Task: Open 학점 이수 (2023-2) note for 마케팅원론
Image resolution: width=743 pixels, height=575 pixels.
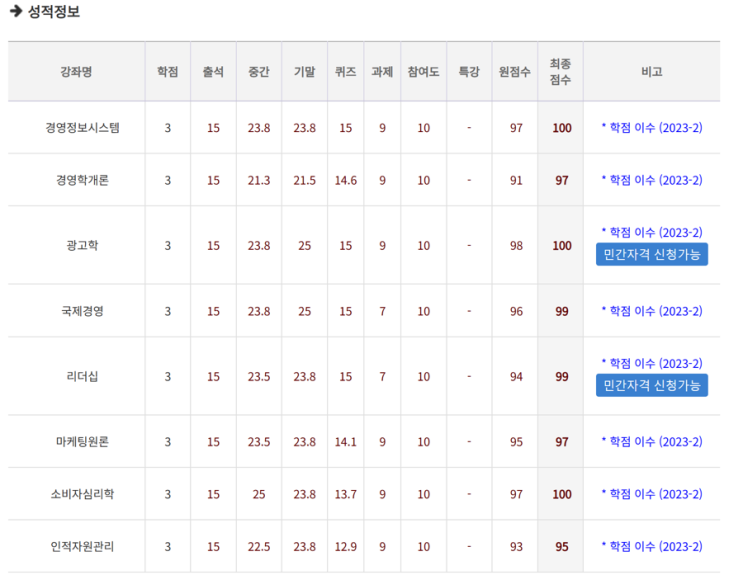Action: coord(652,441)
